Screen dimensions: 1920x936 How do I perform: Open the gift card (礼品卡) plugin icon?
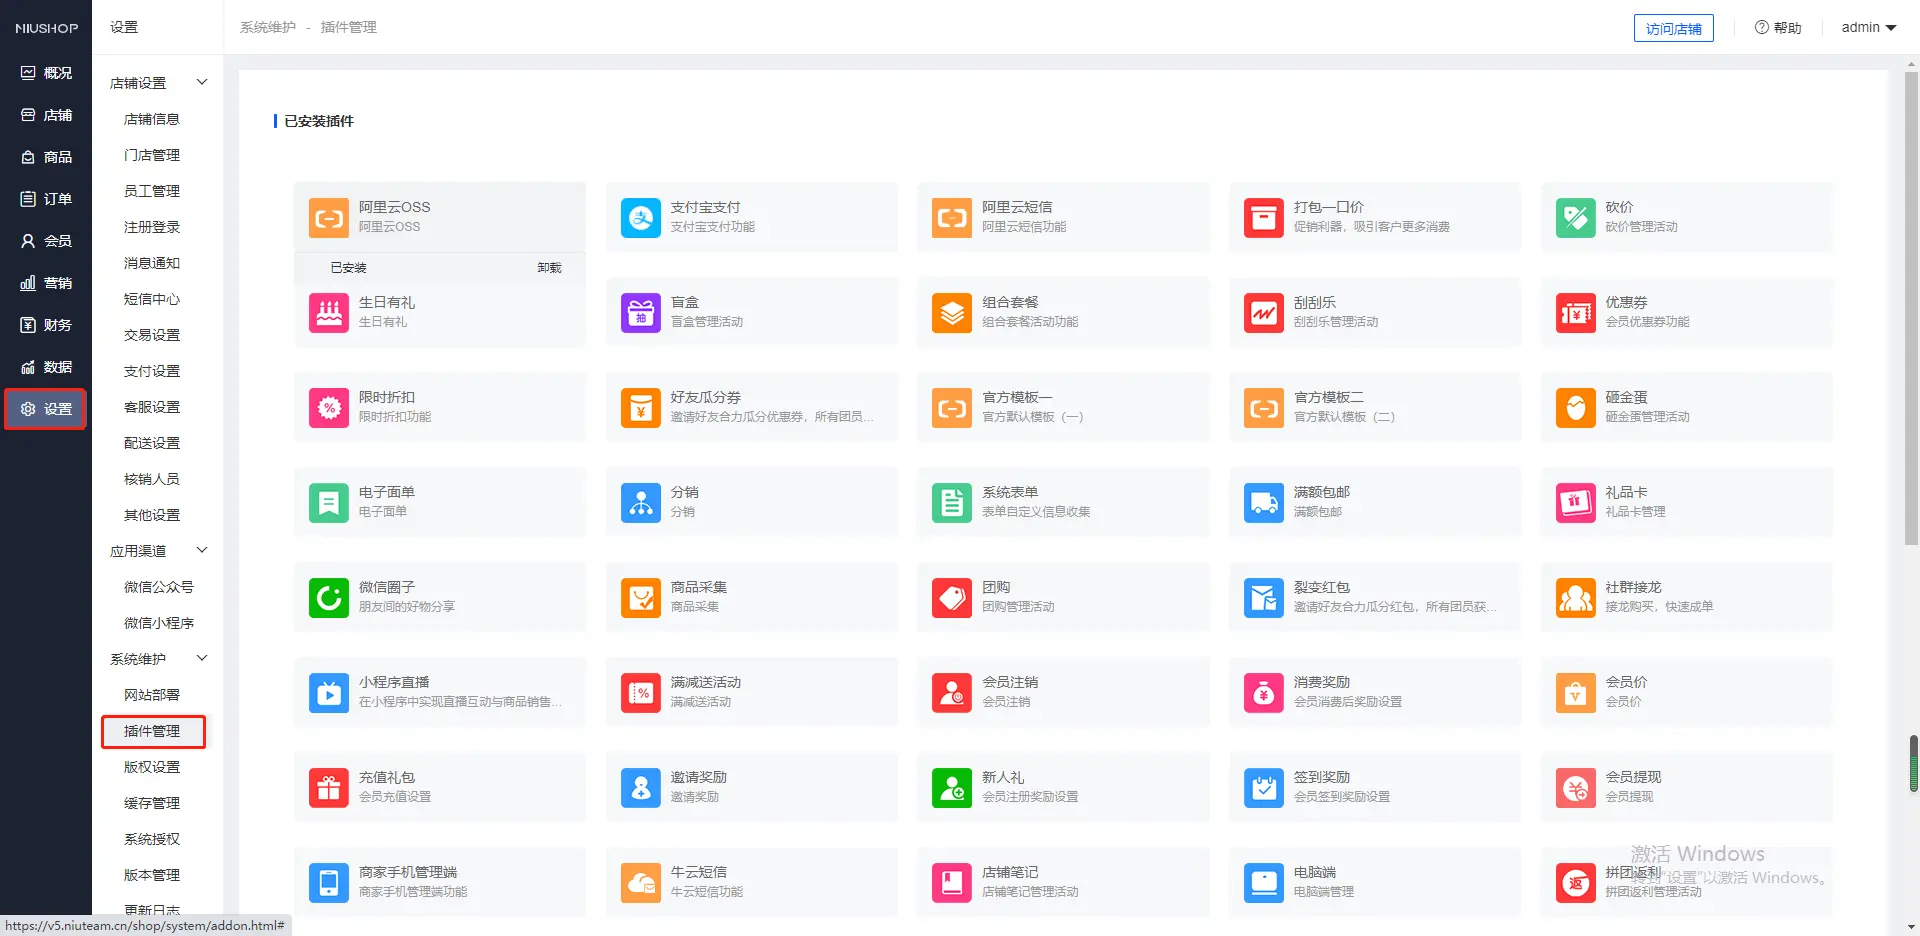click(x=1575, y=502)
